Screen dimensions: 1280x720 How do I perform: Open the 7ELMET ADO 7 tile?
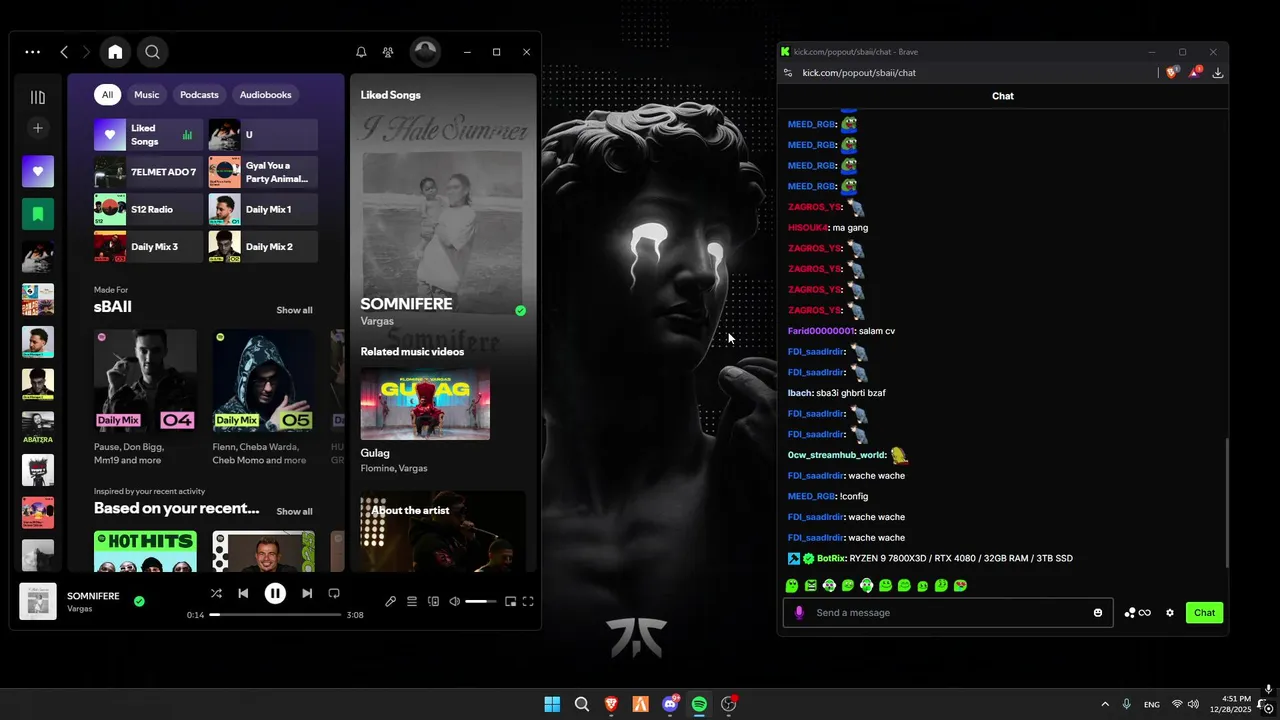[148, 172]
